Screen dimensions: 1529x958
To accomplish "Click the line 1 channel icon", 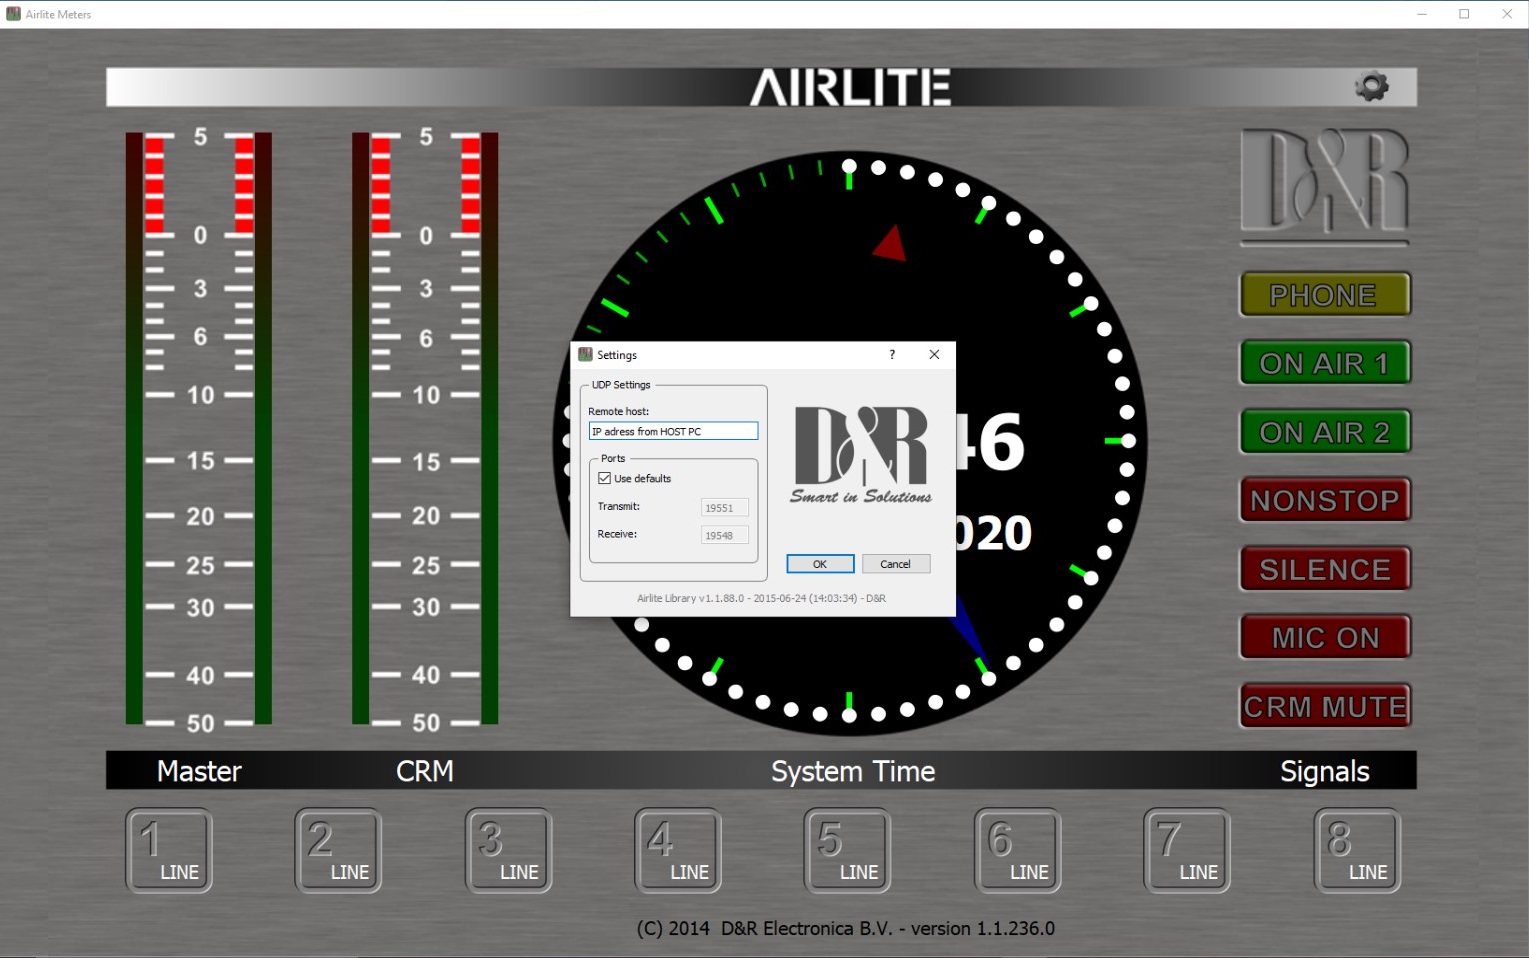I will tap(169, 851).
